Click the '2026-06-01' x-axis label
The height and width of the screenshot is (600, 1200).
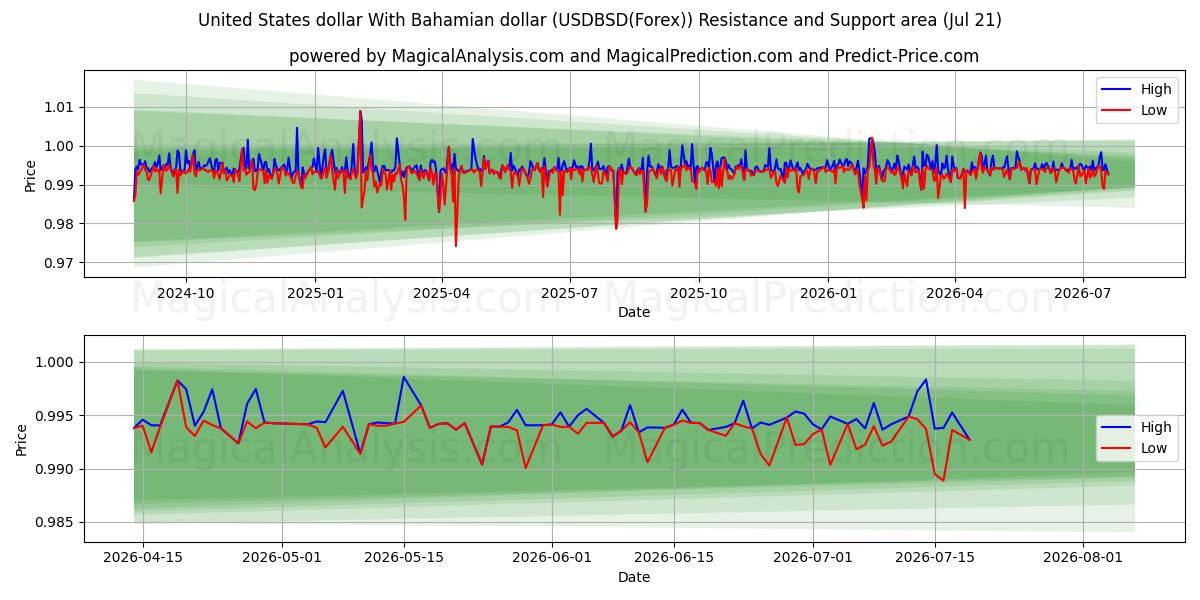(553, 559)
